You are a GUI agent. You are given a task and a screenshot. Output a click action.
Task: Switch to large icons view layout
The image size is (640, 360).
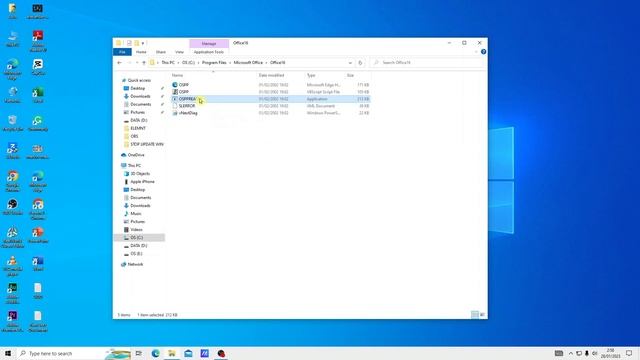482,315
